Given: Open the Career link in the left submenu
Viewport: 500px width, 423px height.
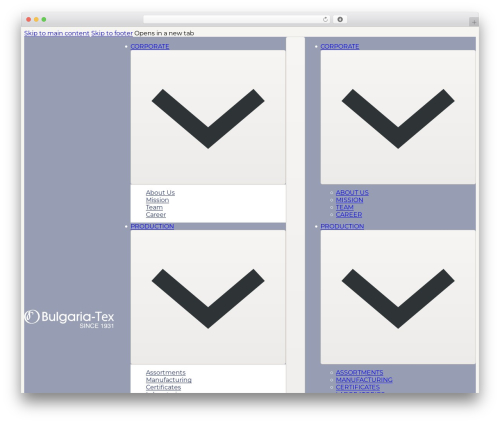Looking at the screenshot, I should pyautogui.click(x=156, y=215).
